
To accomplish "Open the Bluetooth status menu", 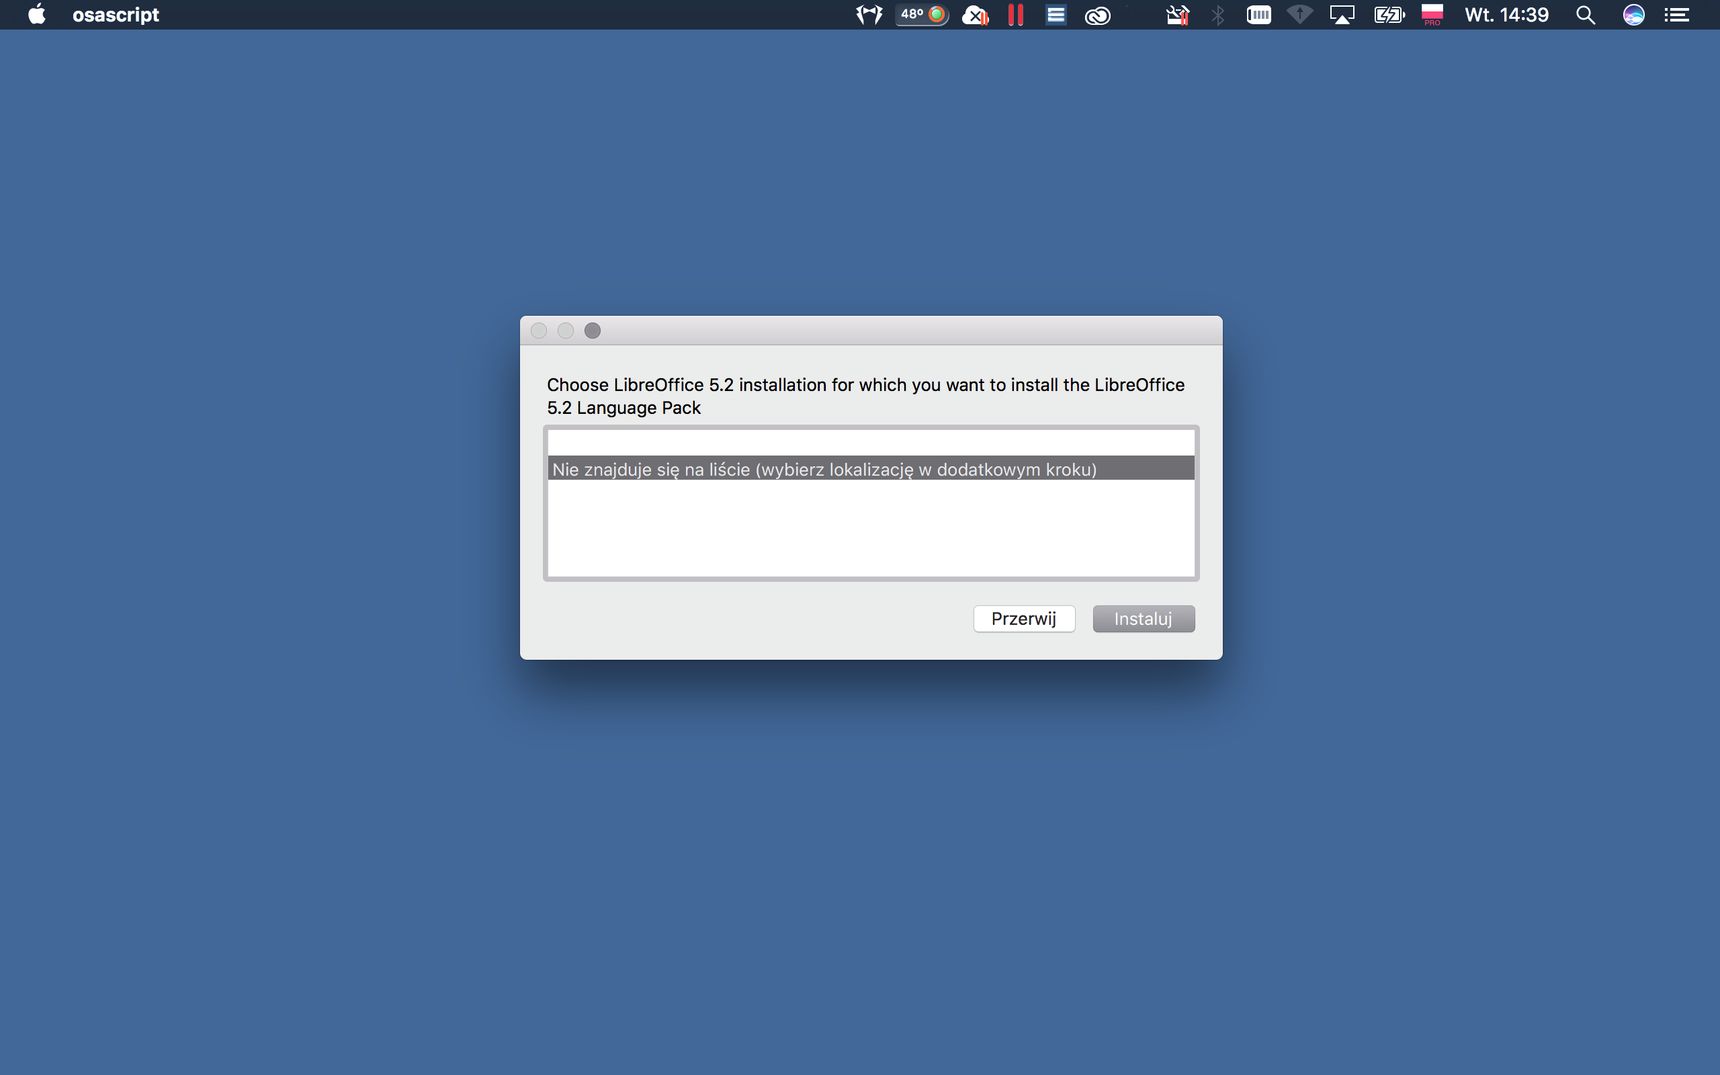I will (1218, 14).
